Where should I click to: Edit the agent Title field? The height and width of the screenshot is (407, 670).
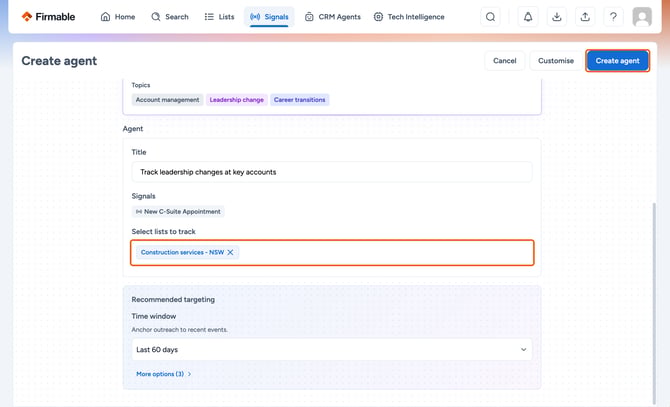coord(332,172)
